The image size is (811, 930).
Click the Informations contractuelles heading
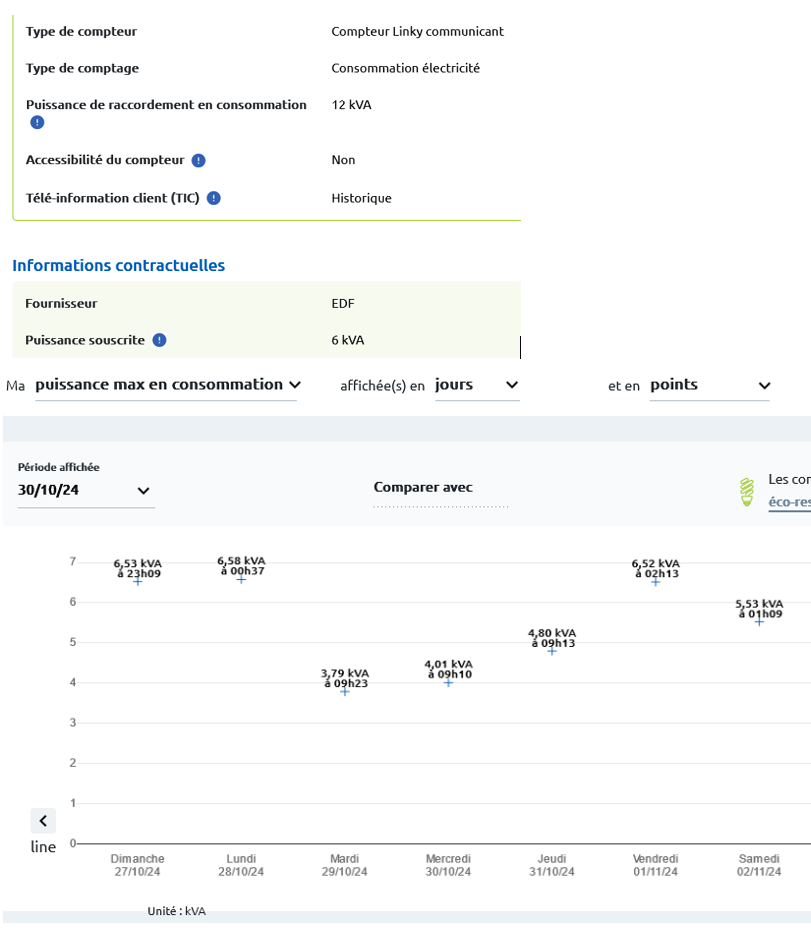click(118, 265)
